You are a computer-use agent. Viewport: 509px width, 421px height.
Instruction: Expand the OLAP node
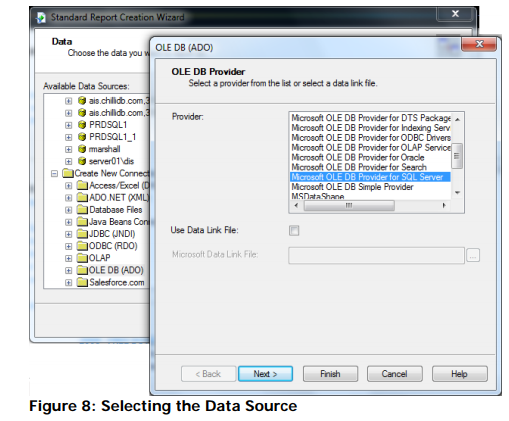[68, 258]
